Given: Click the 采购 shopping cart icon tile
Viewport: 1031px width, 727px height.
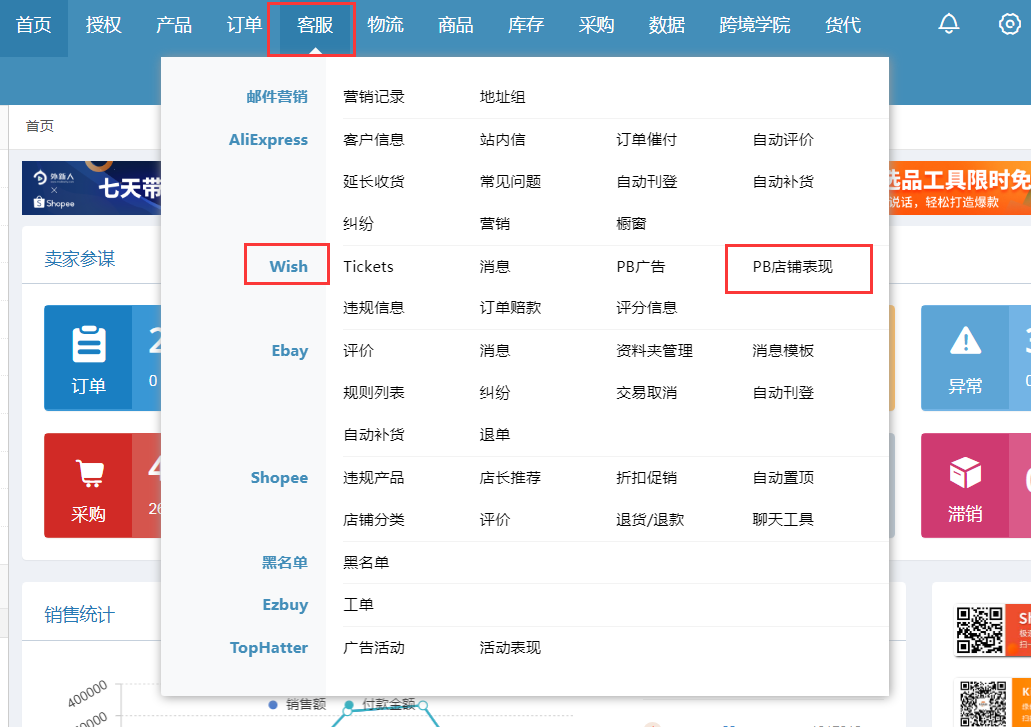Looking at the screenshot, I should (x=88, y=486).
